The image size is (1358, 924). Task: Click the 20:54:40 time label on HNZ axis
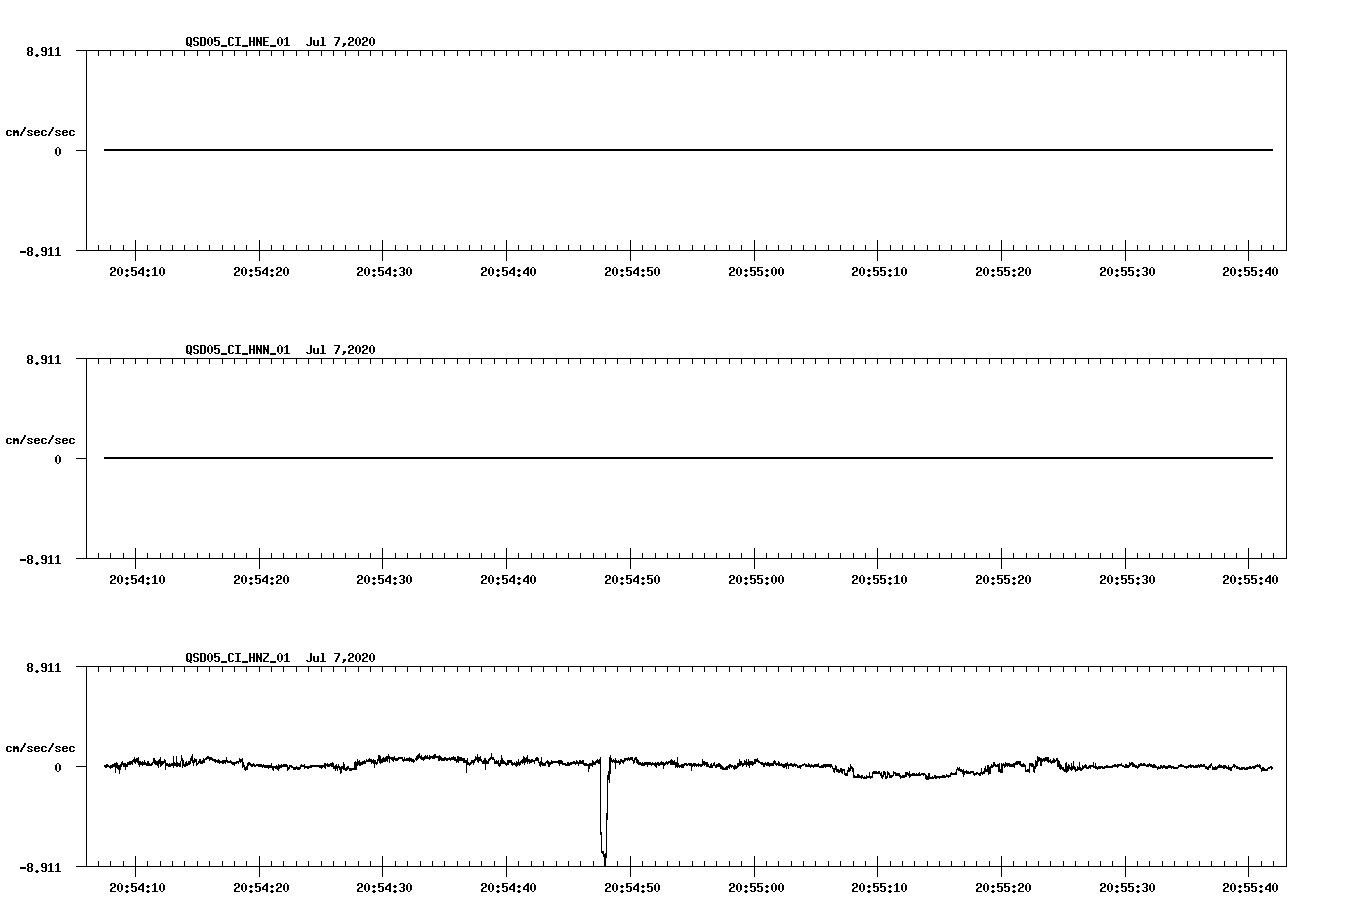pos(508,887)
